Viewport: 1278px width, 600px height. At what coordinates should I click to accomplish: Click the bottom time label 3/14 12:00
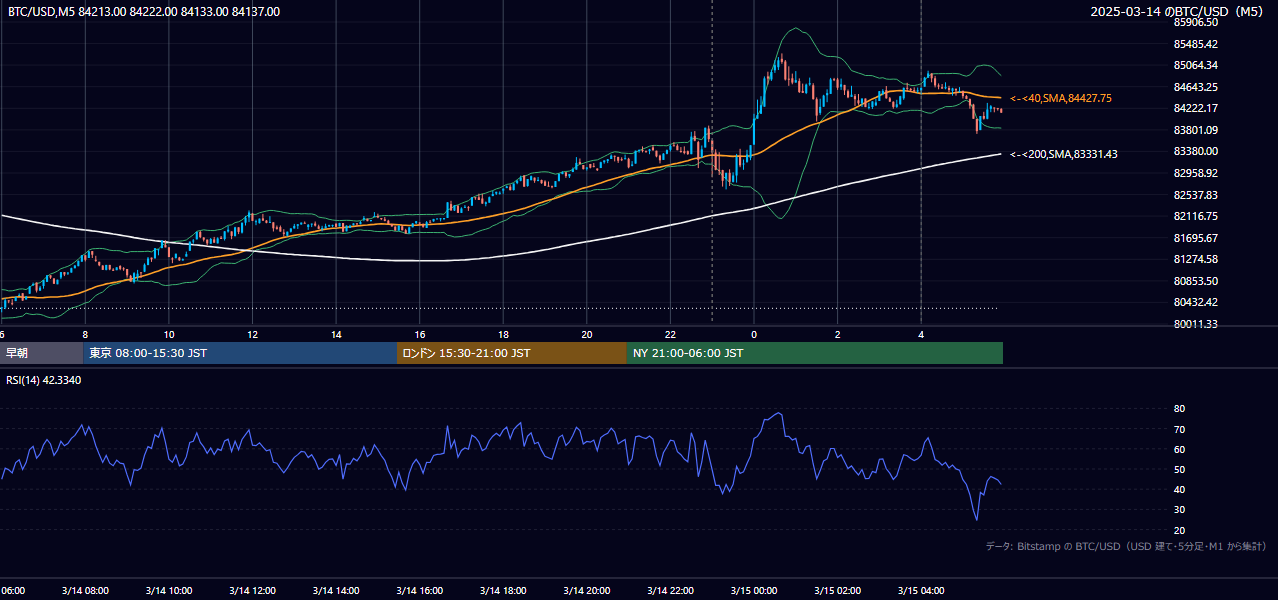coord(252,591)
